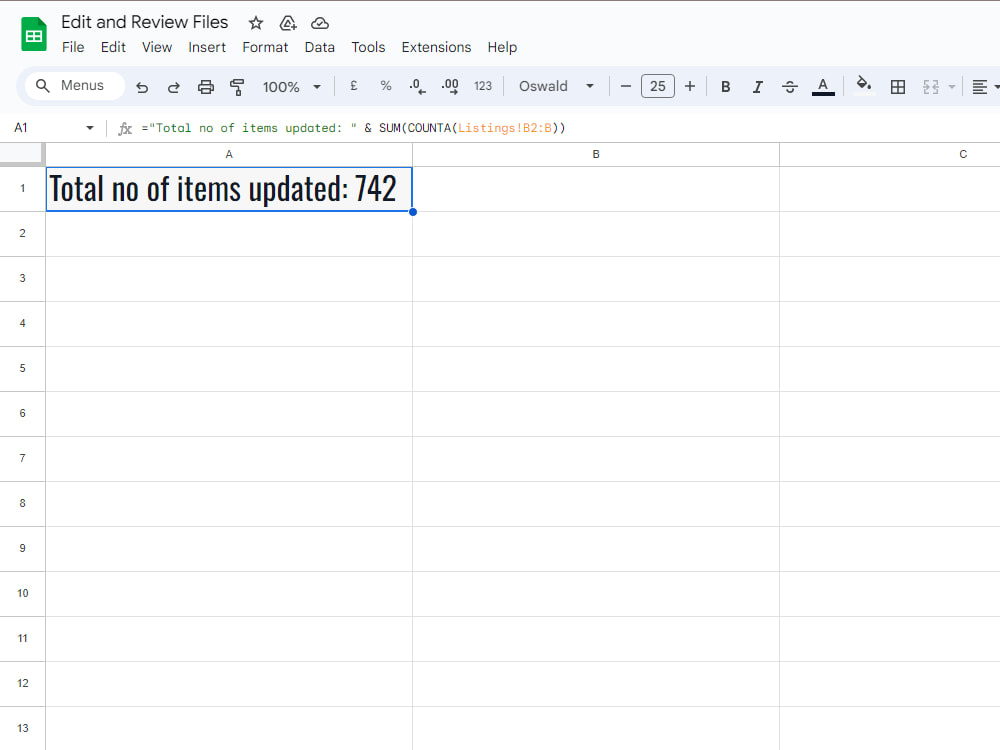1000x750 pixels.
Task: Click the fill handle of cell A1
Action: tap(413, 212)
